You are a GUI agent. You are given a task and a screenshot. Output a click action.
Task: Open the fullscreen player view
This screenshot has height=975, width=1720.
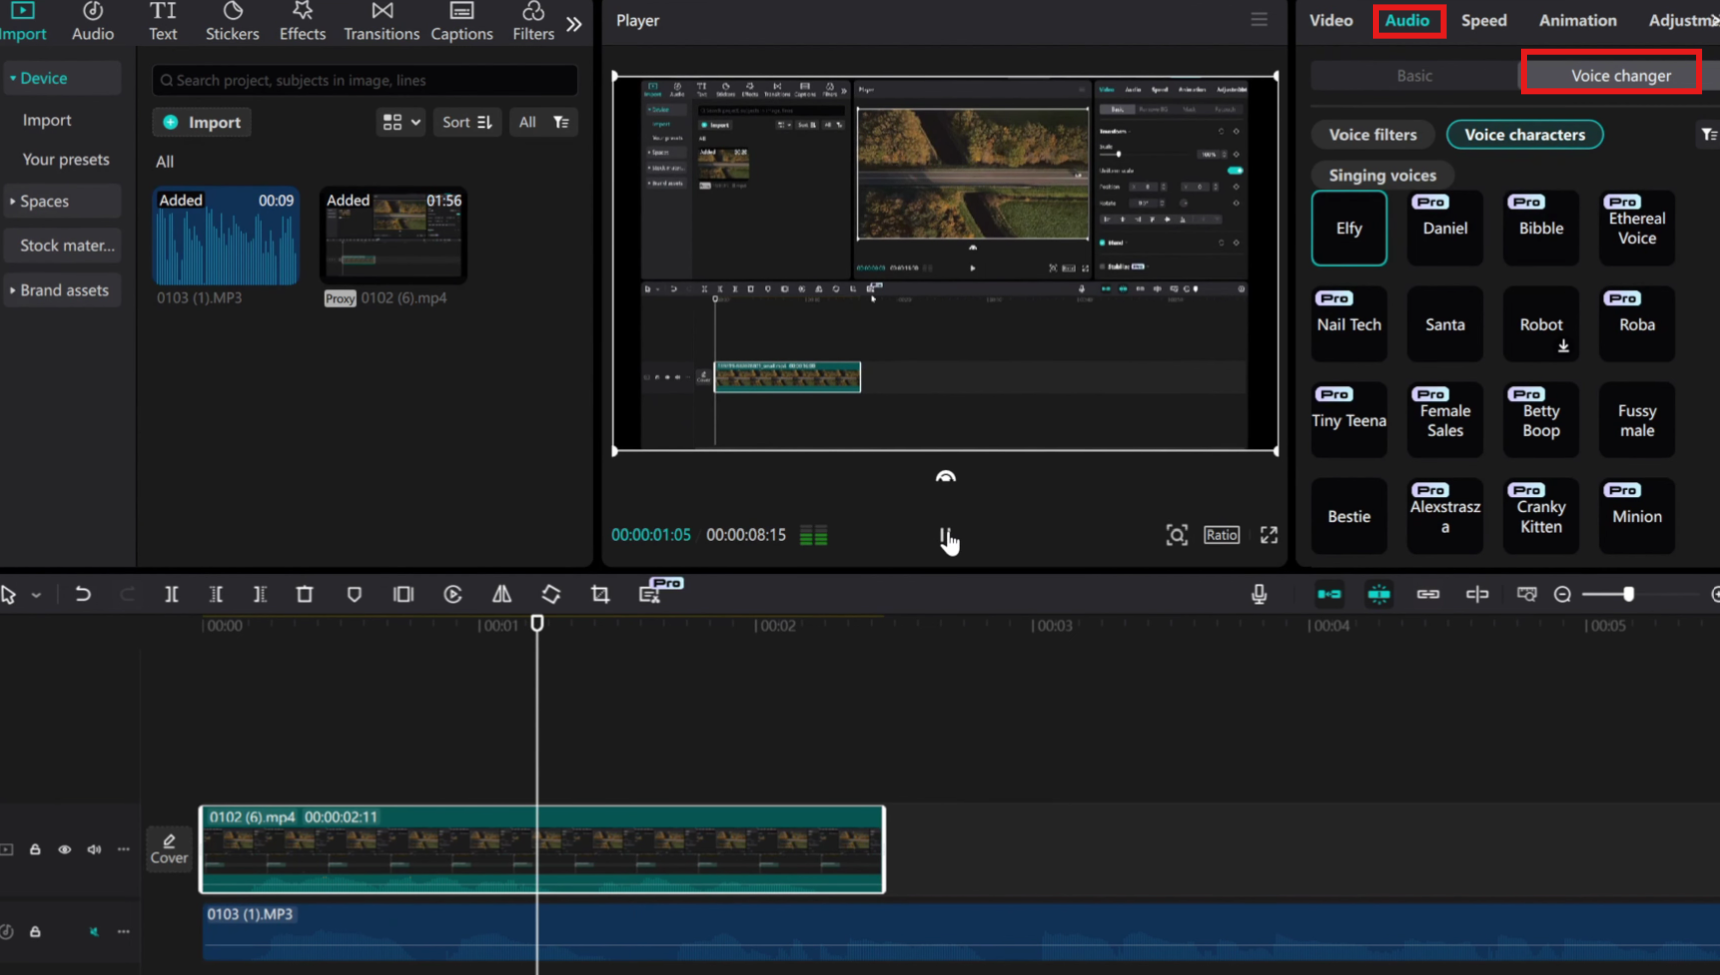click(x=1269, y=535)
